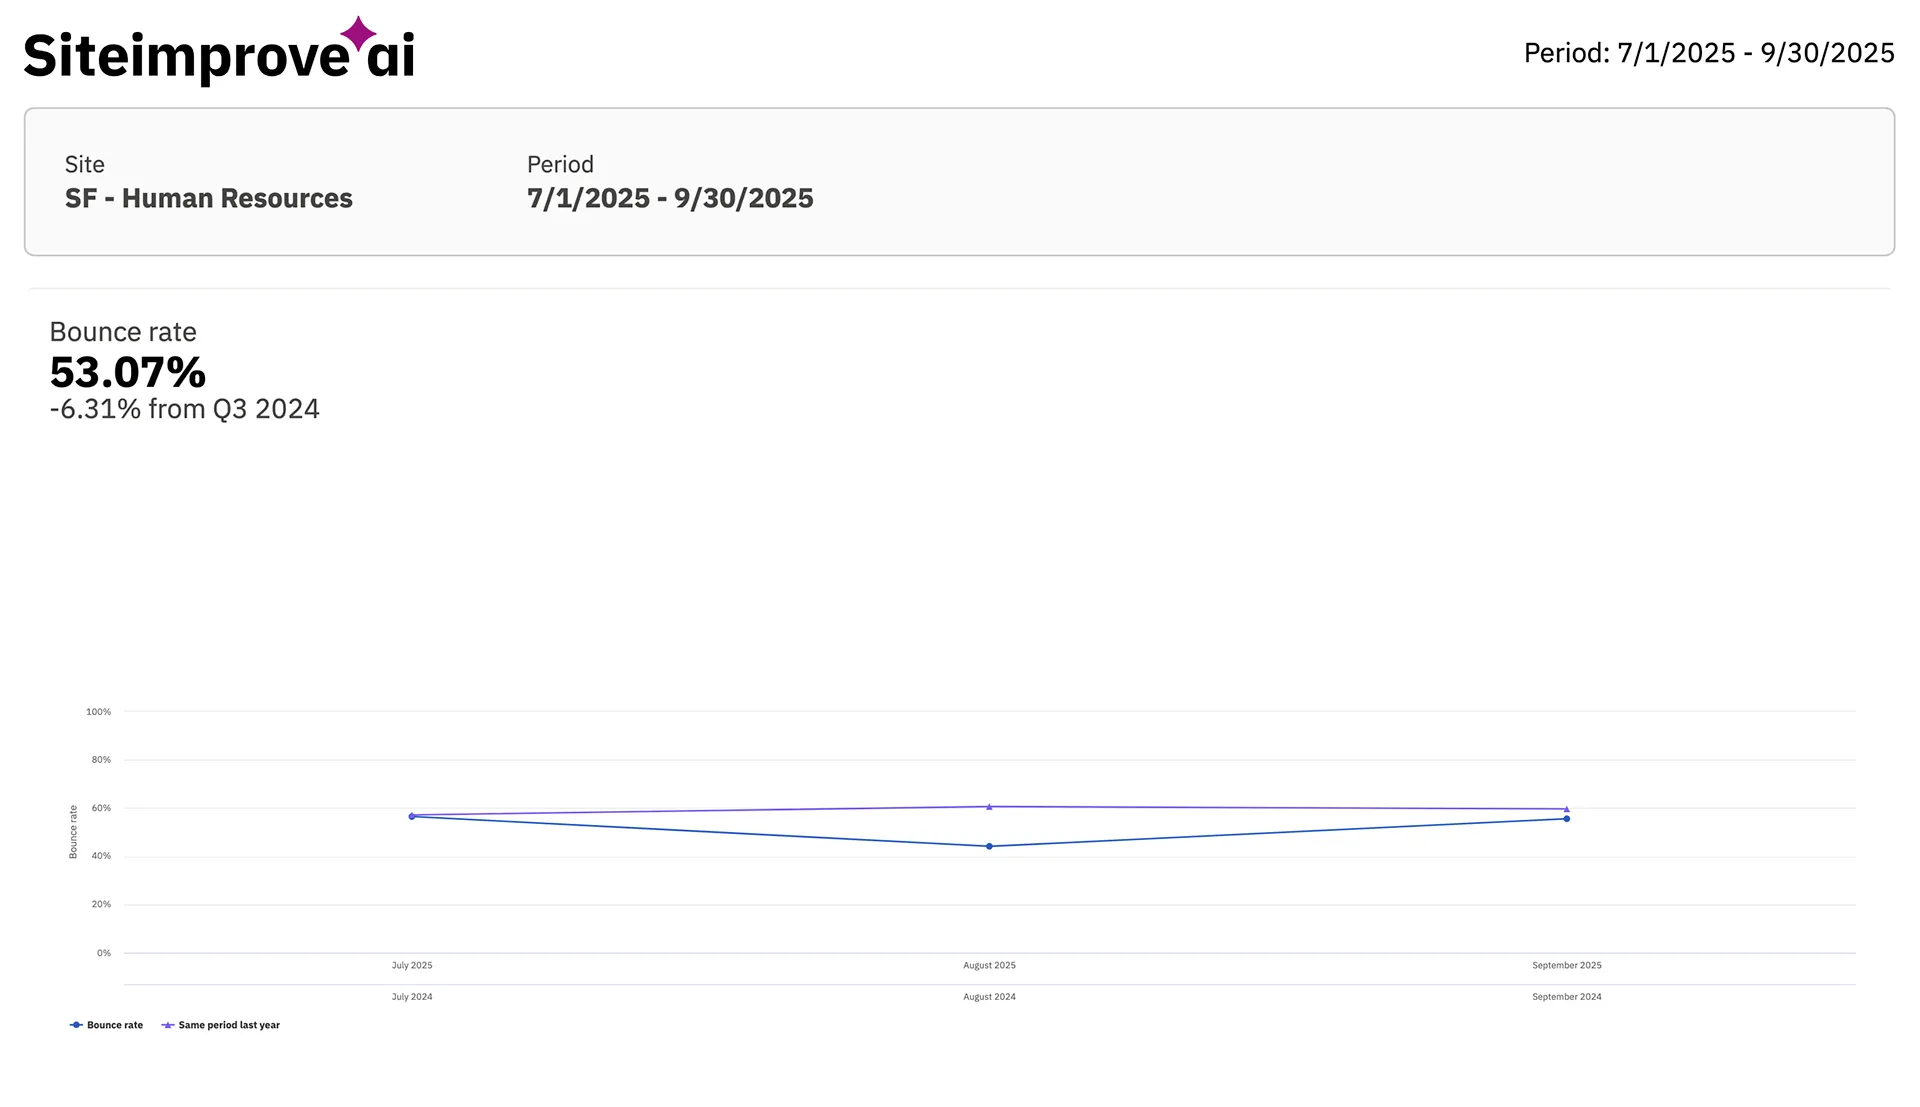Viewport: 1920px width, 1107px height.
Task: Click the site name SF - Human Resources
Action: tap(207, 198)
